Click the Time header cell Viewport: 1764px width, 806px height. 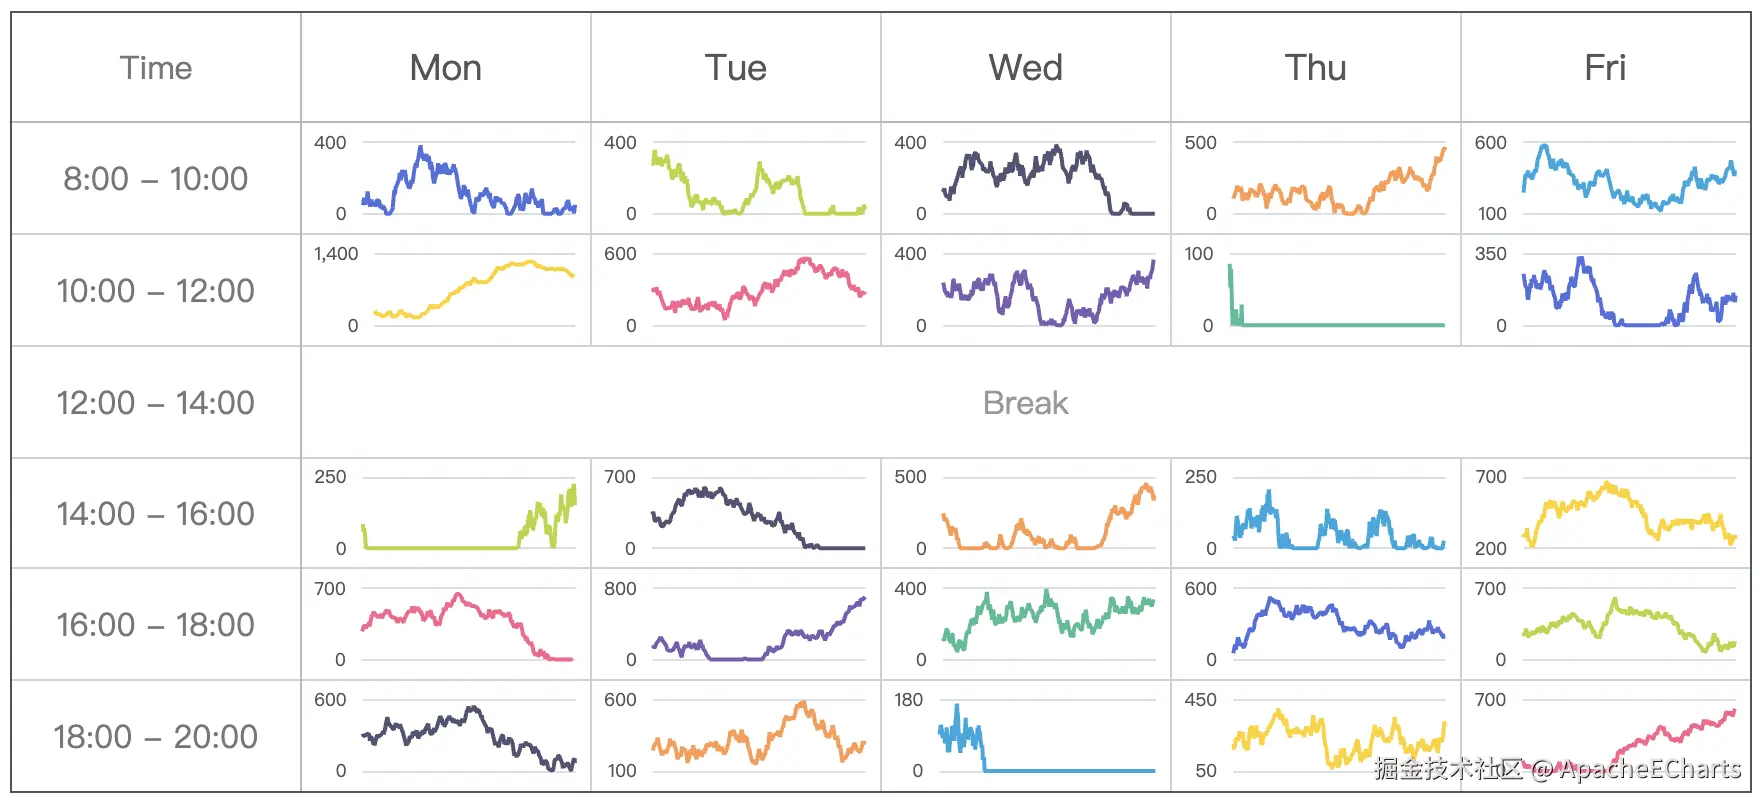click(x=156, y=68)
